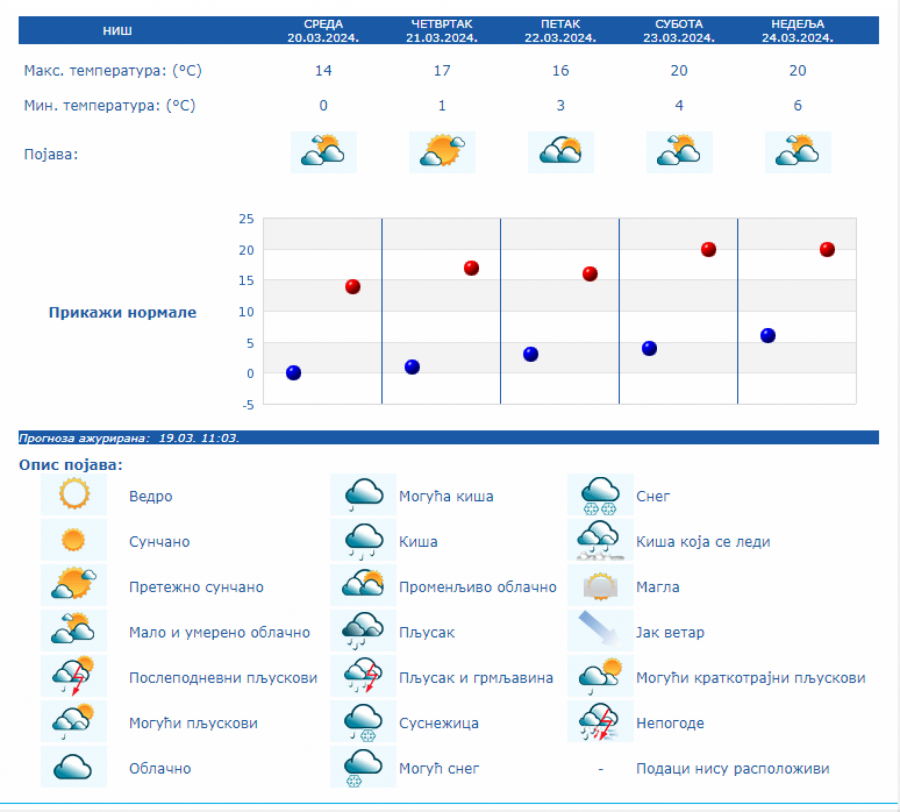900x812 pixels.
Task: Click the Sunday forecast weather icon
Action: point(797,152)
